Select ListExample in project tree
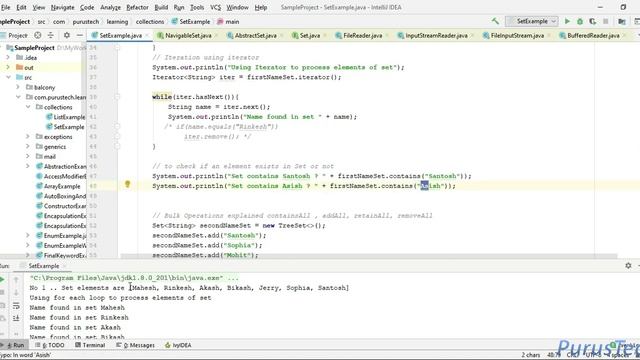640x360 pixels. pos(65,117)
